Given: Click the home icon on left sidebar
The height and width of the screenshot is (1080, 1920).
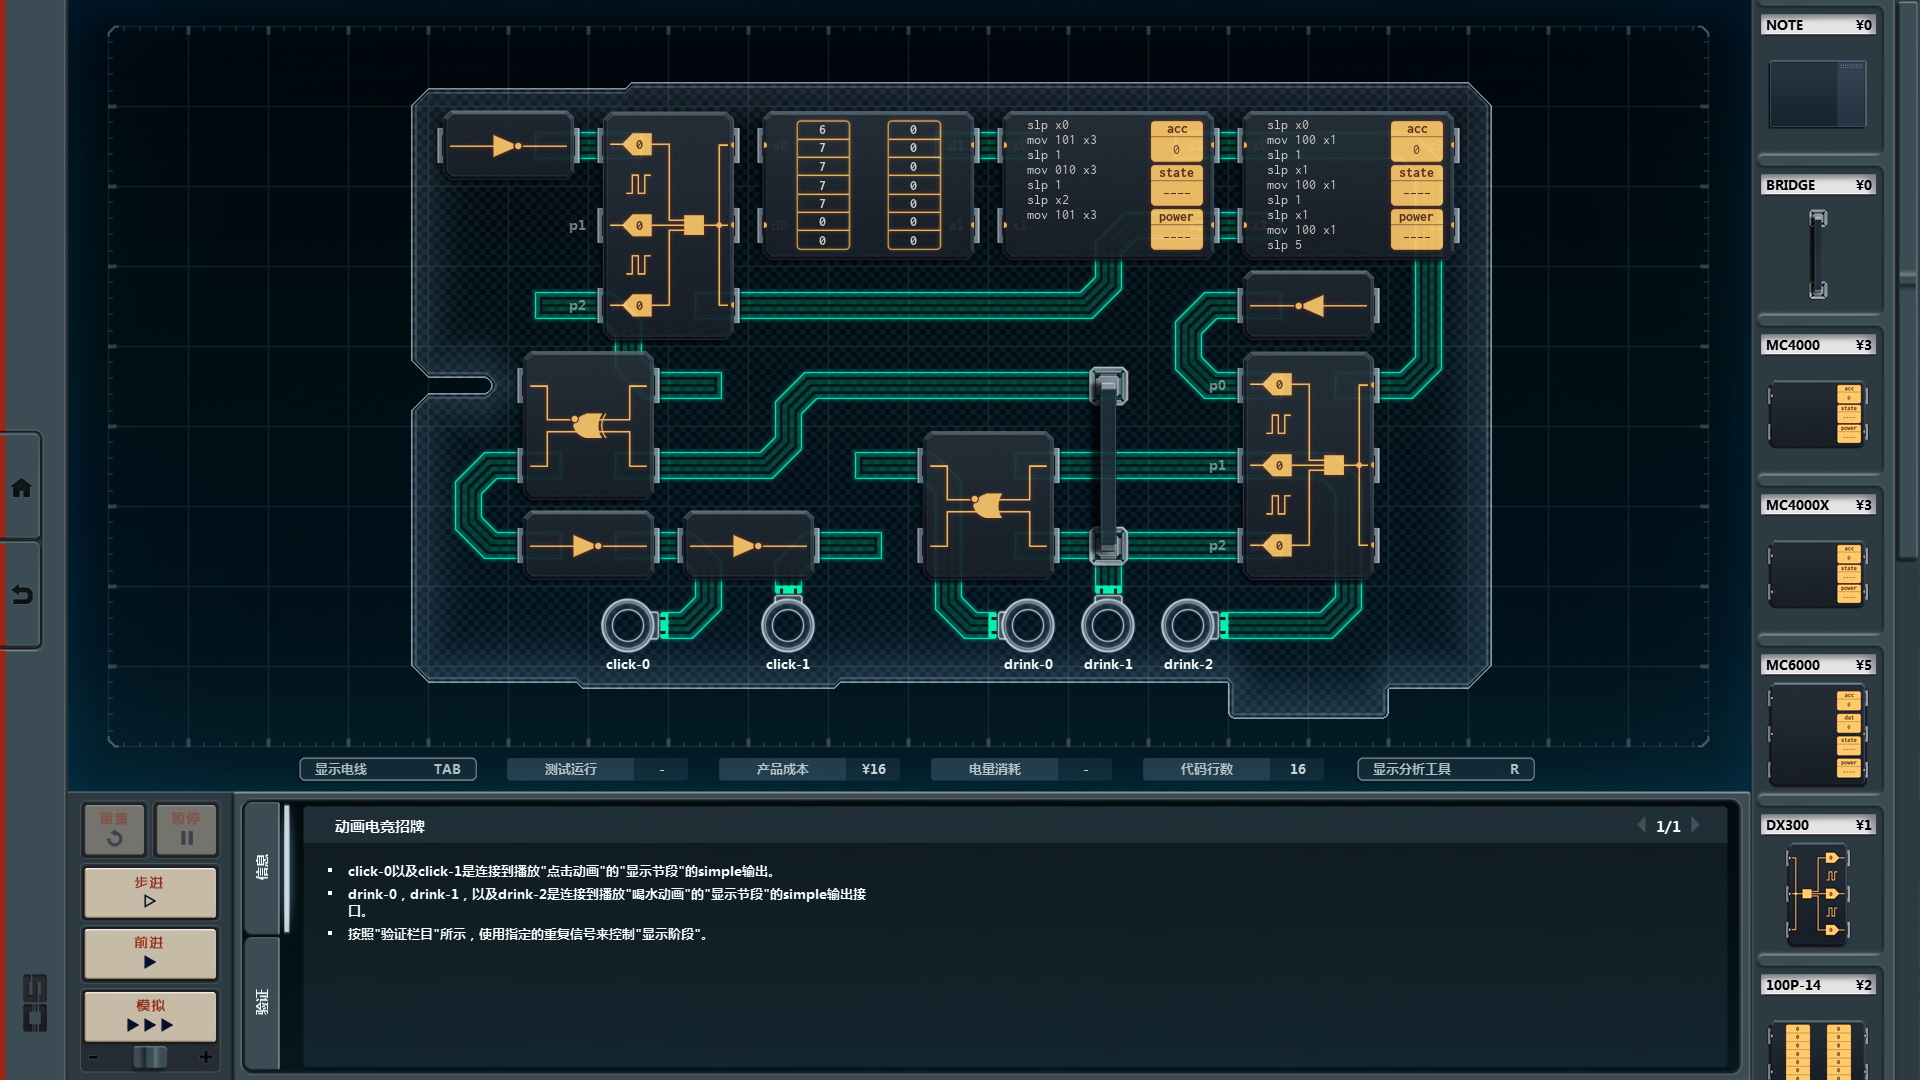Looking at the screenshot, I should coord(21,488).
